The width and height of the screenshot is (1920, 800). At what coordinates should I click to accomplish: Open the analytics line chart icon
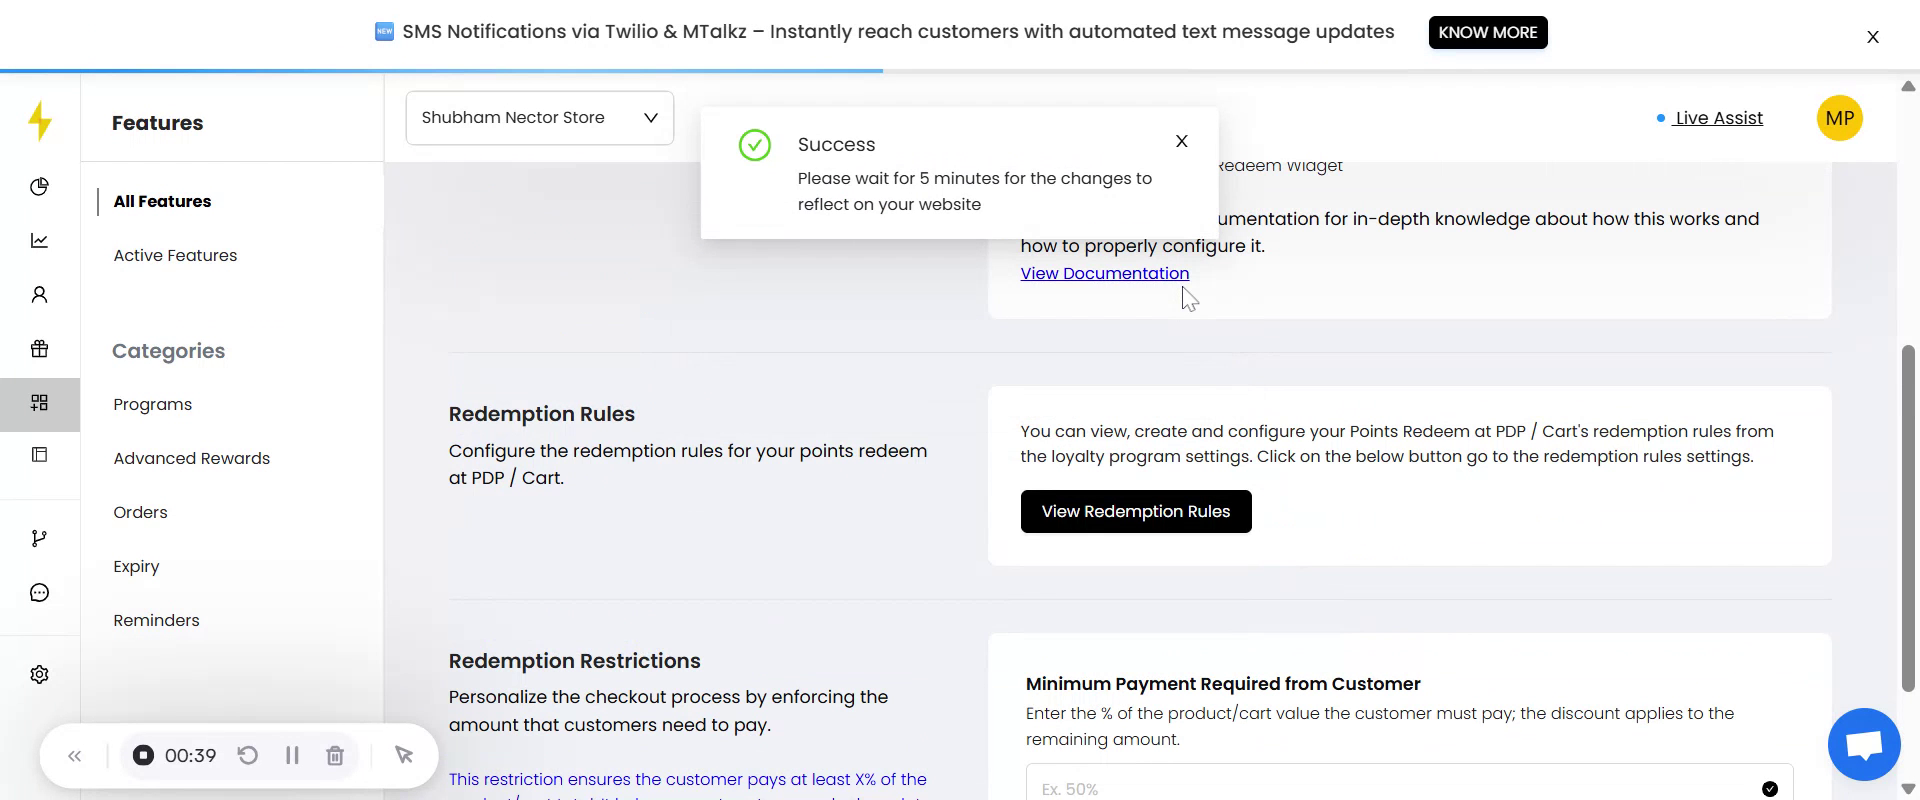pos(39,241)
